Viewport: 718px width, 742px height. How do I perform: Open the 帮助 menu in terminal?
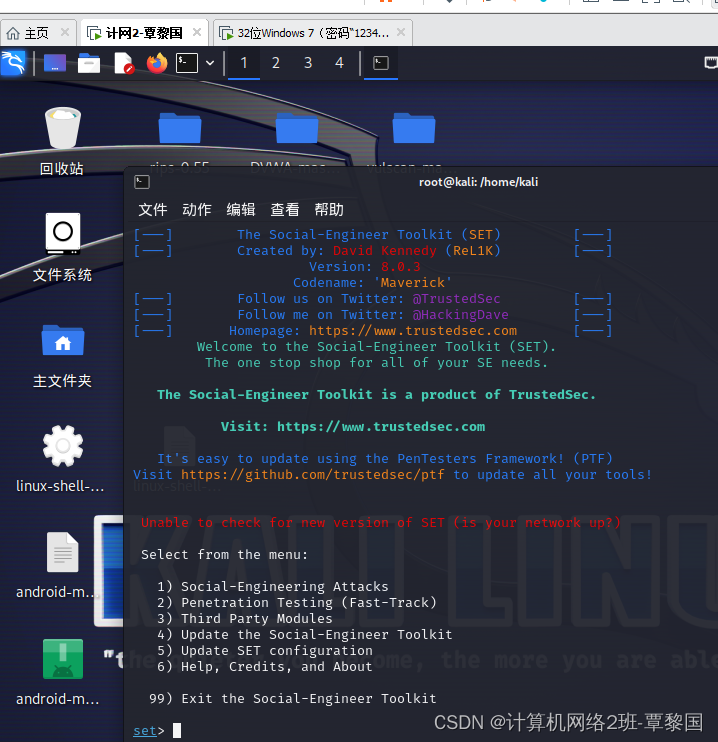pos(329,210)
